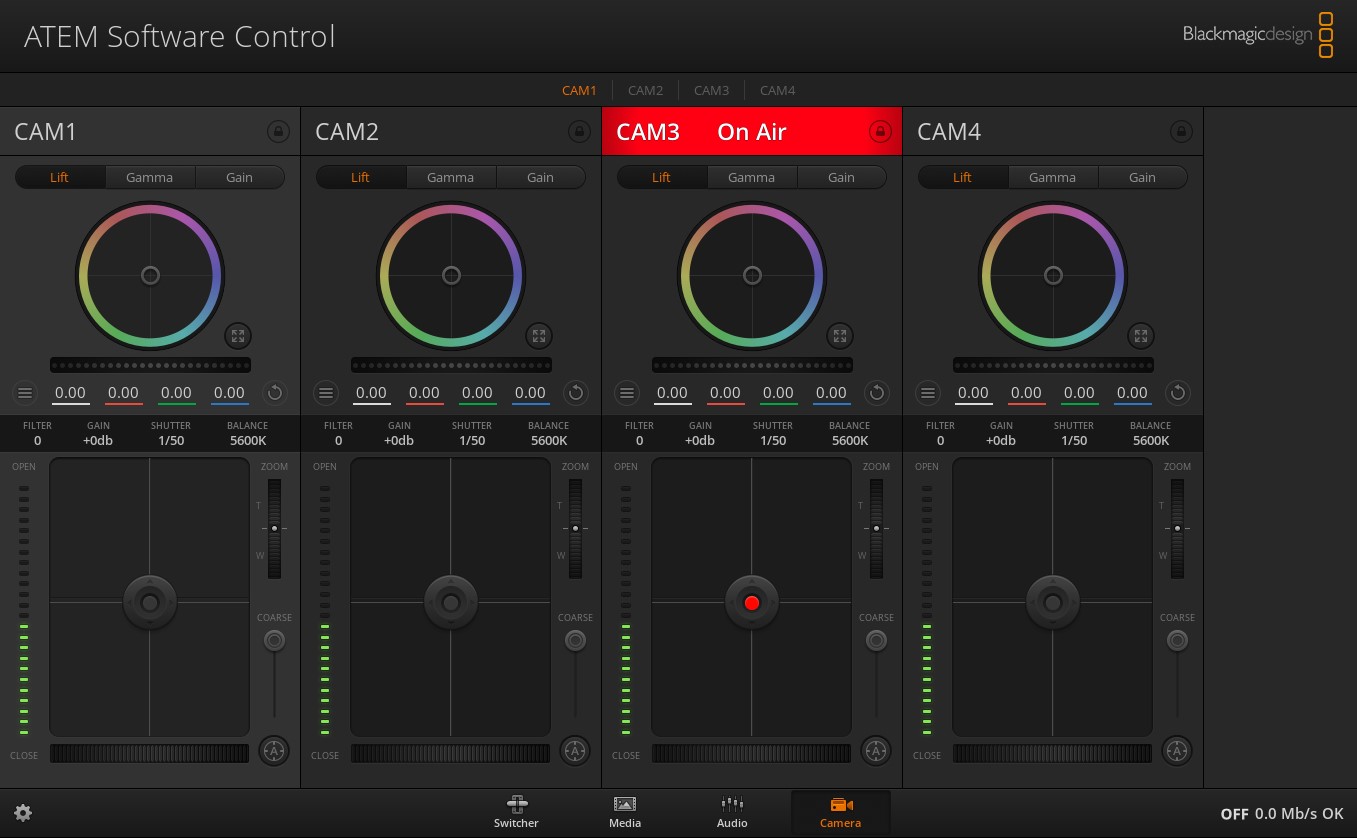The image size is (1357, 838).
Task: Open the Switcher page
Action: click(x=516, y=813)
